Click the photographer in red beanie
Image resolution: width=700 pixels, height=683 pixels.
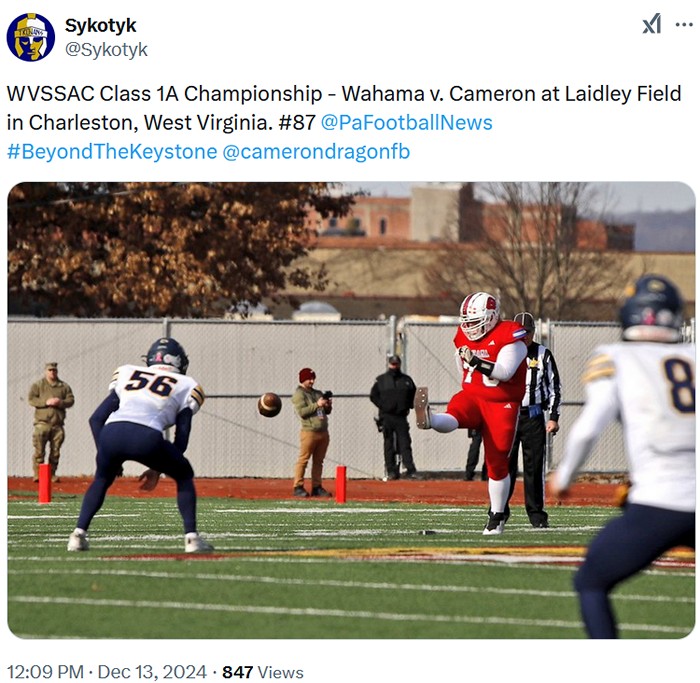[312, 432]
